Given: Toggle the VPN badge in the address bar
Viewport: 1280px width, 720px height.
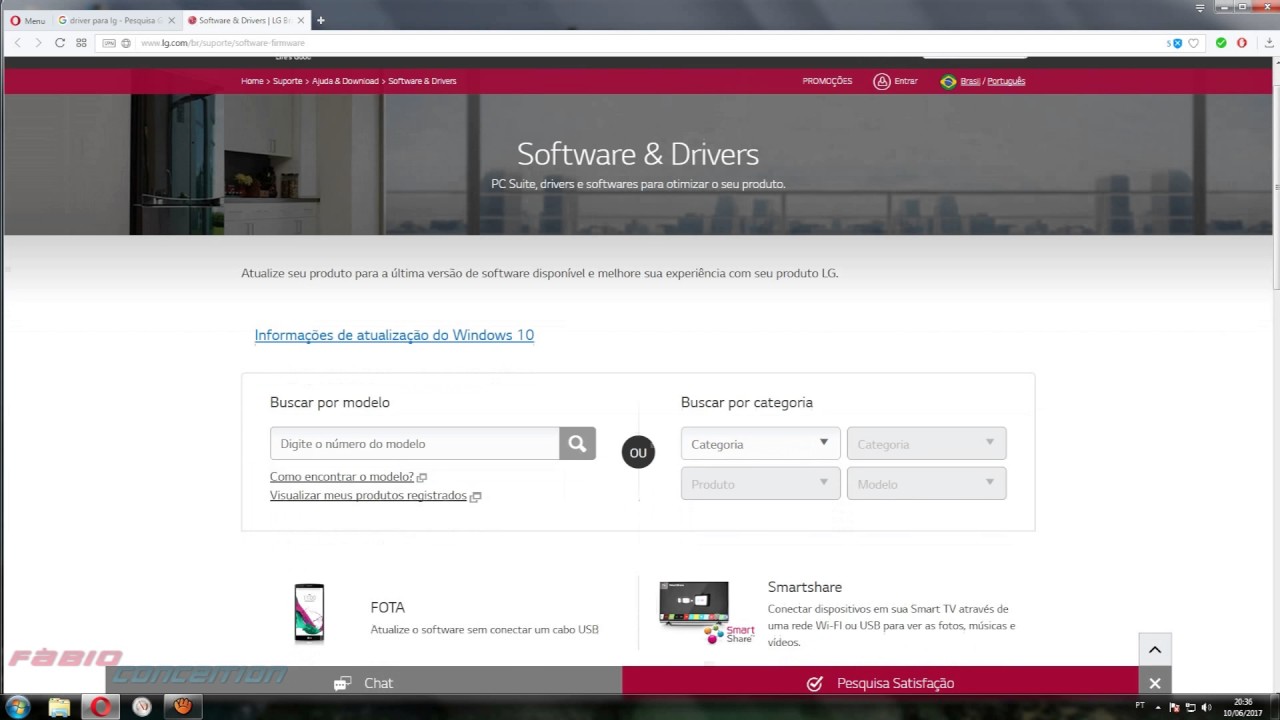Looking at the screenshot, I should point(109,43).
